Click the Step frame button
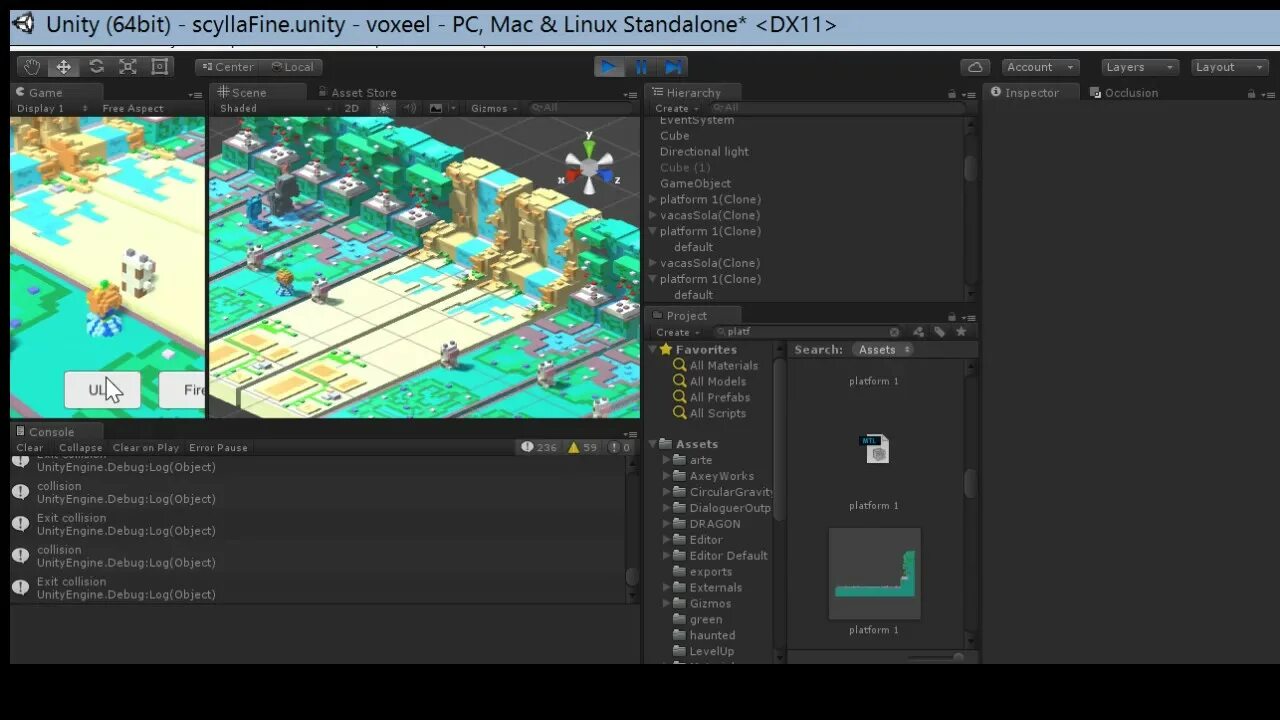1280x720 pixels. click(673, 67)
